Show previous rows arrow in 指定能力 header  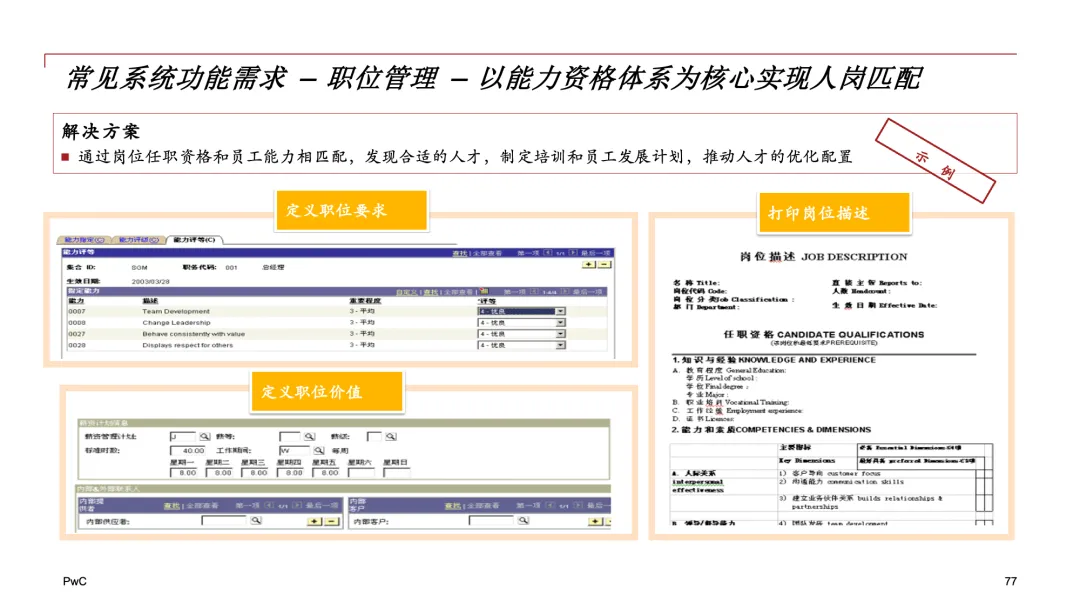pos(534,292)
